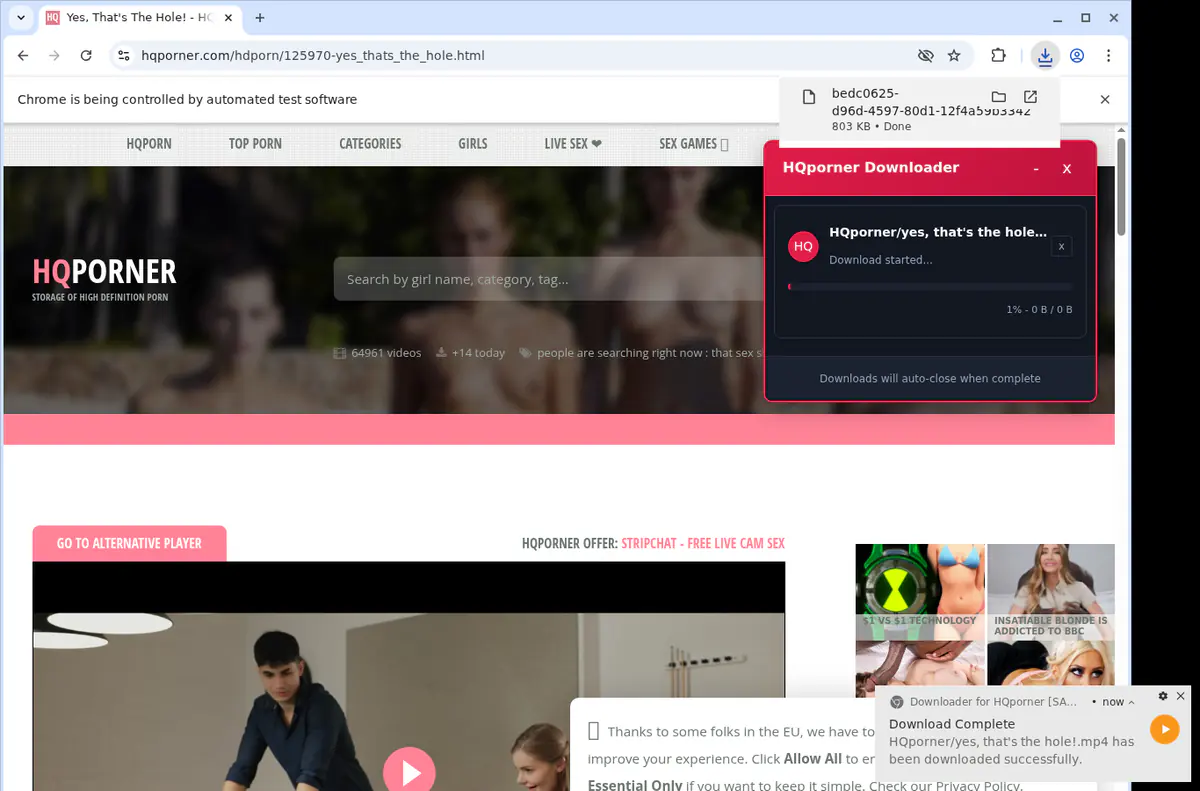This screenshot has width=1200, height=791.
Task: Click the page vertical scrollbar
Action: click(1122, 186)
